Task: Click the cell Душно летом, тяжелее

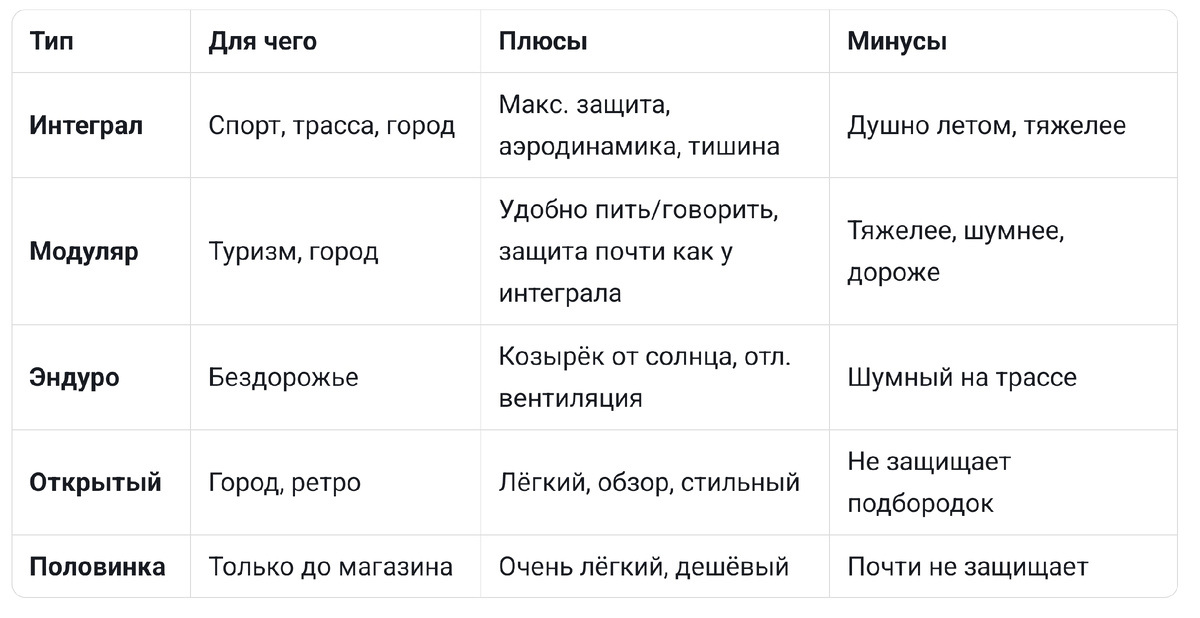Action: [986, 126]
